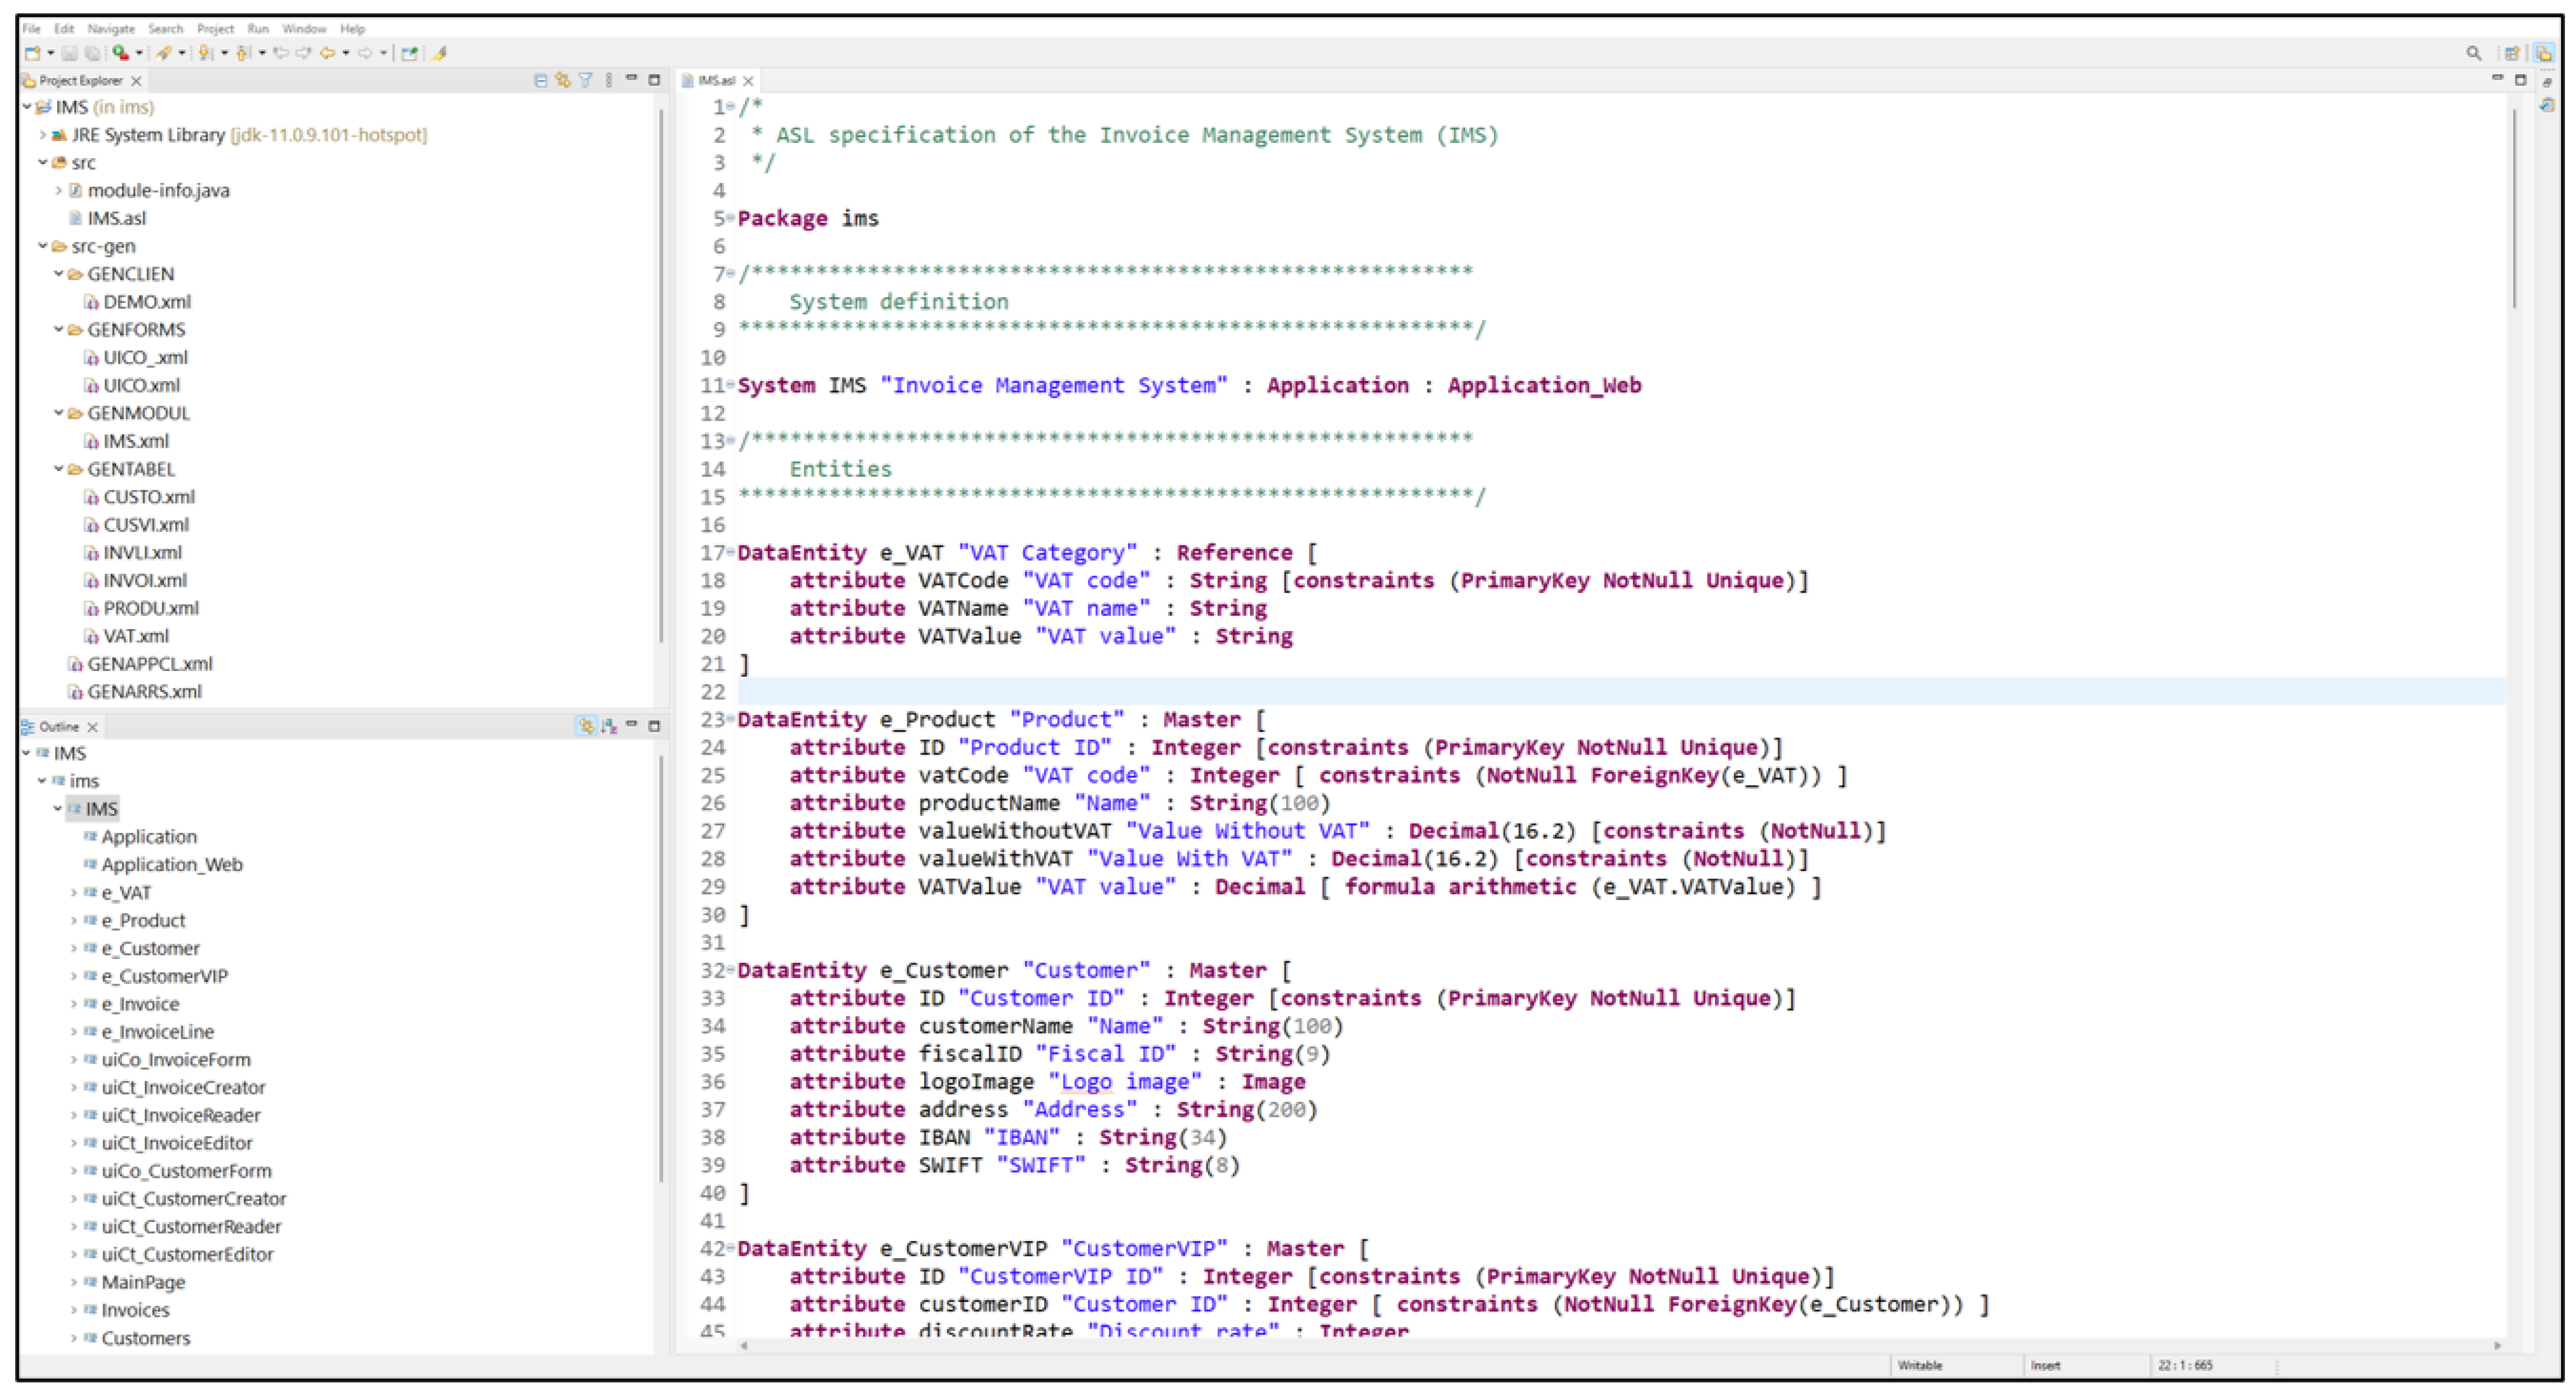Toggle Link with Editor in Project Explorer
This screenshot has height=1387, width=2576.
pos(563,80)
